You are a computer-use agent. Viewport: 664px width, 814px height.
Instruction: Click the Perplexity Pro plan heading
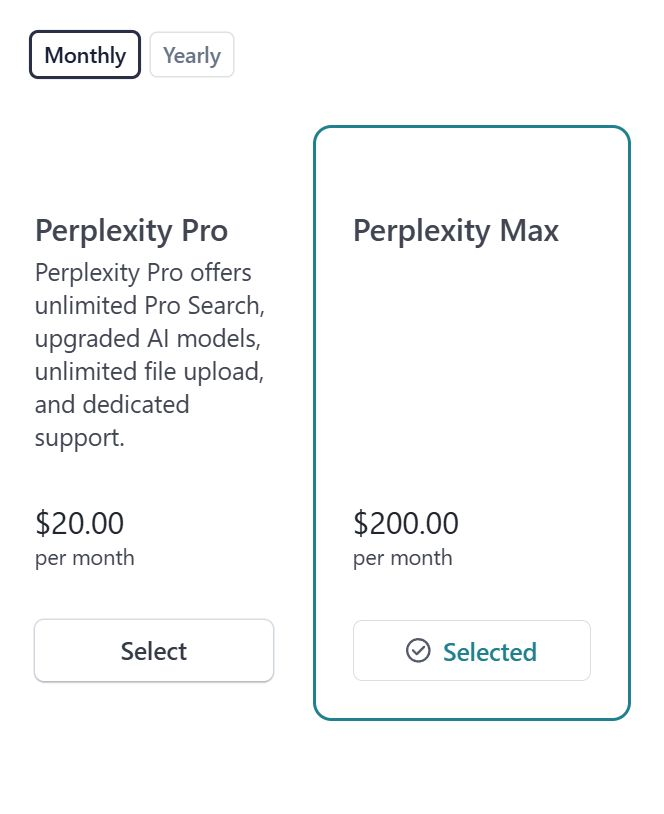[x=131, y=230]
